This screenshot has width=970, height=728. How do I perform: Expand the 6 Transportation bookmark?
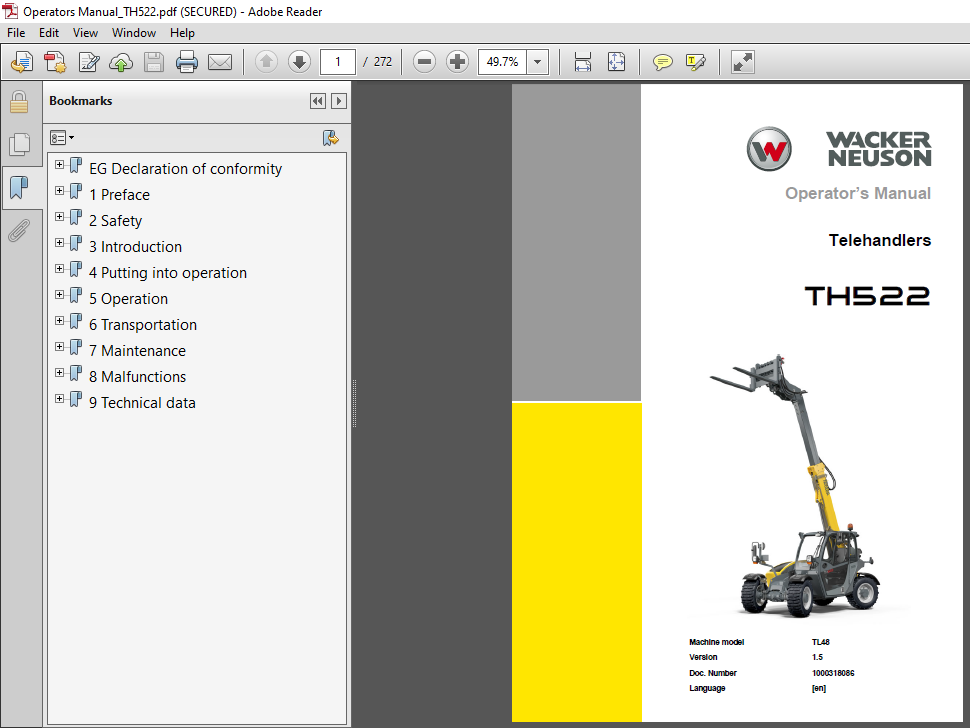59,320
